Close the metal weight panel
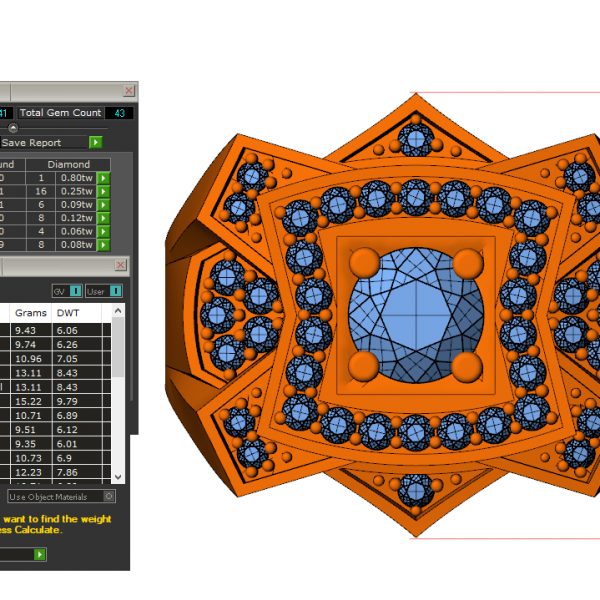This screenshot has height=600, width=600. point(121,265)
